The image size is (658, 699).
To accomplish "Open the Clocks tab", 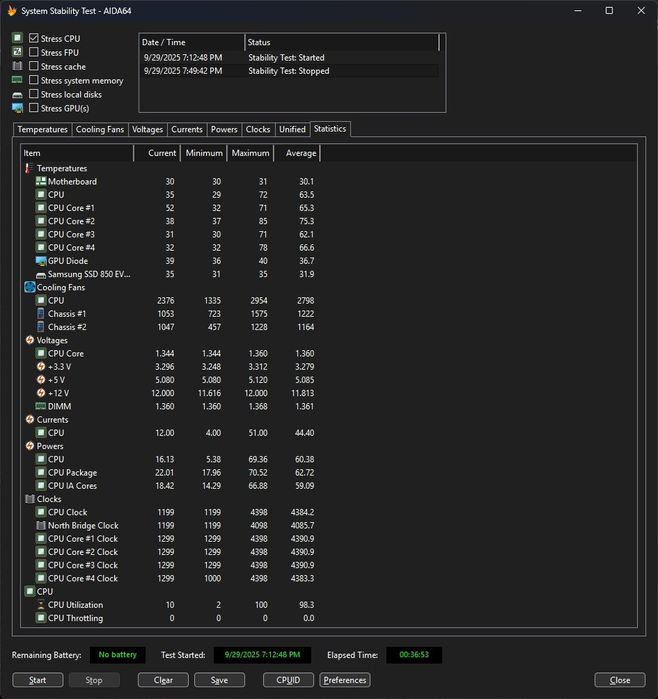I will 258,129.
